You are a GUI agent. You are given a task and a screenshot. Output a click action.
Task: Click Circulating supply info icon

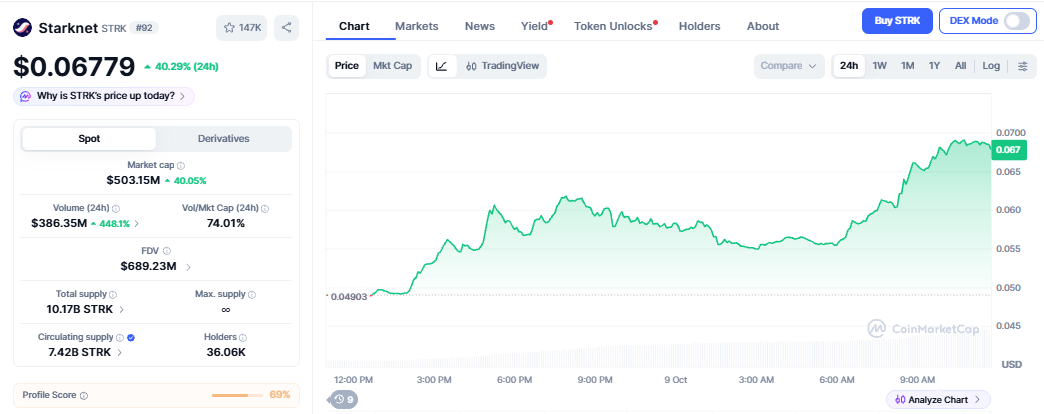point(120,337)
